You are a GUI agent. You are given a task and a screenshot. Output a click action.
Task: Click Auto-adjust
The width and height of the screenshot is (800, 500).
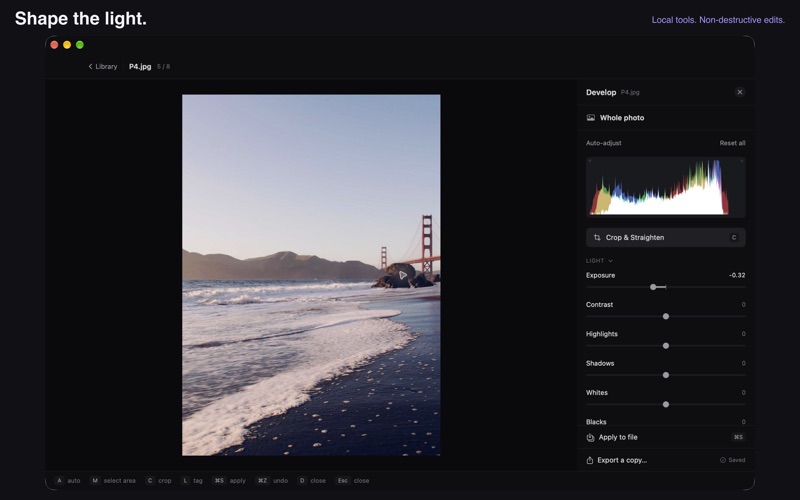(604, 143)
